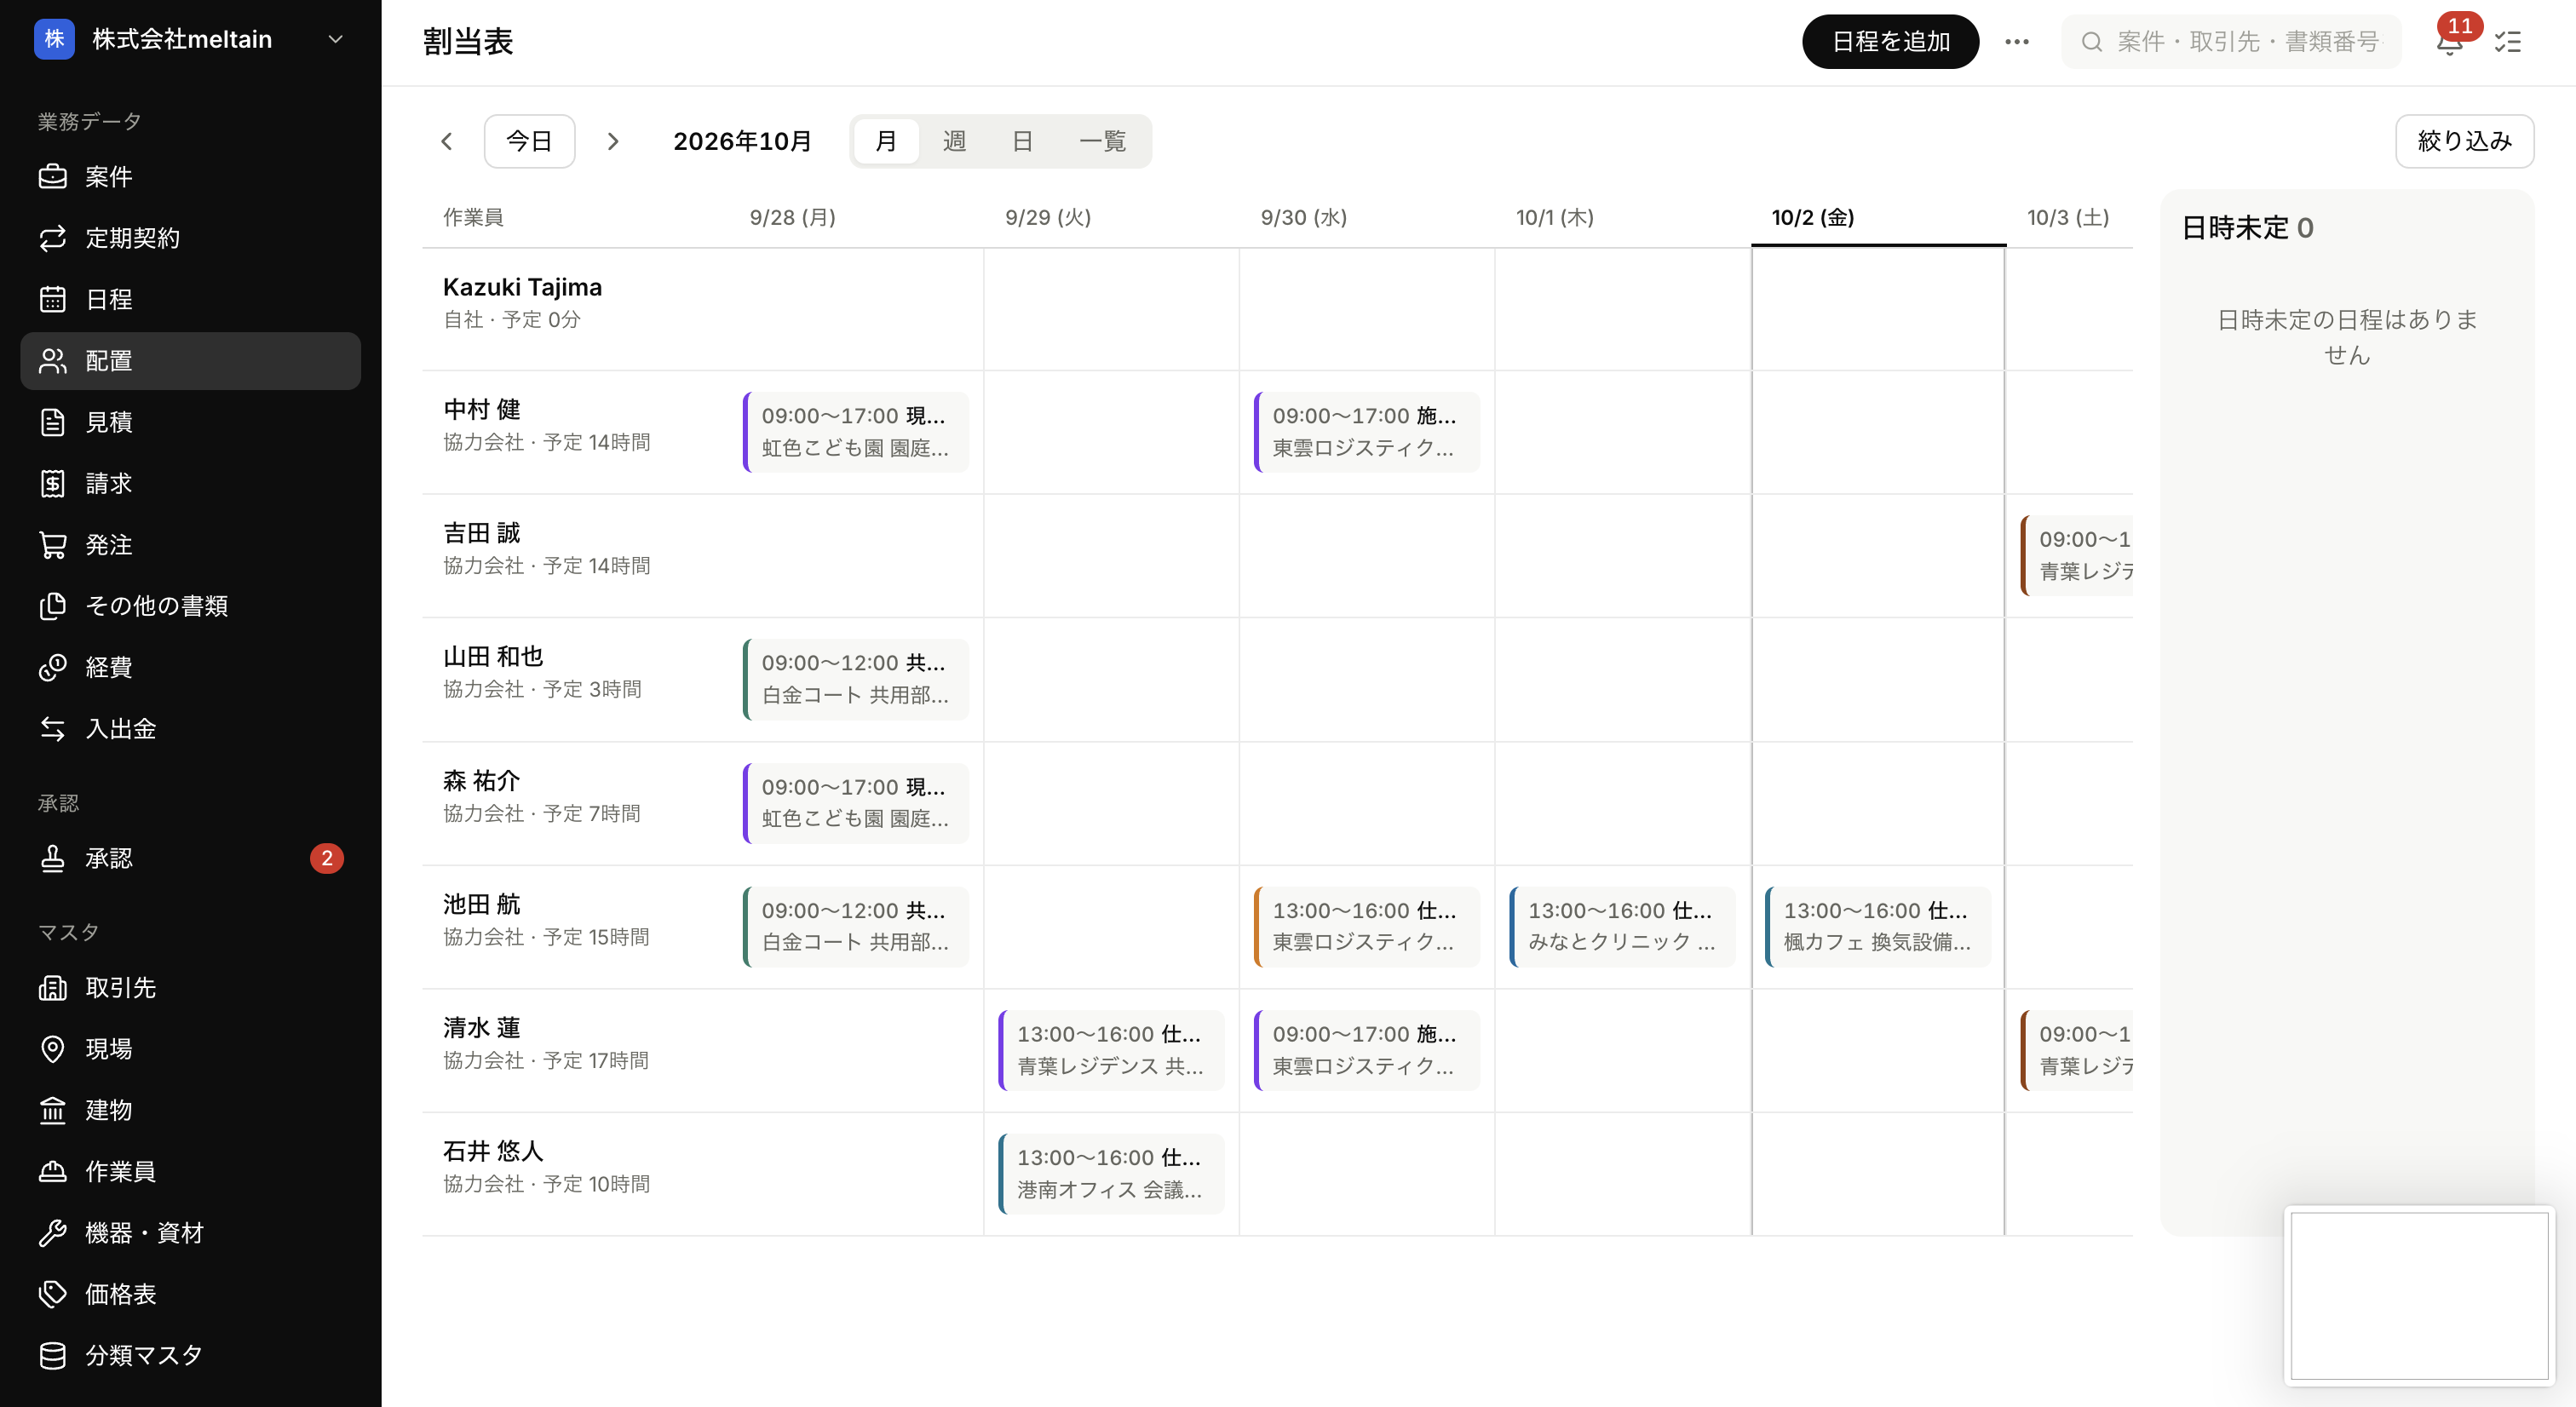Jump to 今日 today

tap(529, 141)
